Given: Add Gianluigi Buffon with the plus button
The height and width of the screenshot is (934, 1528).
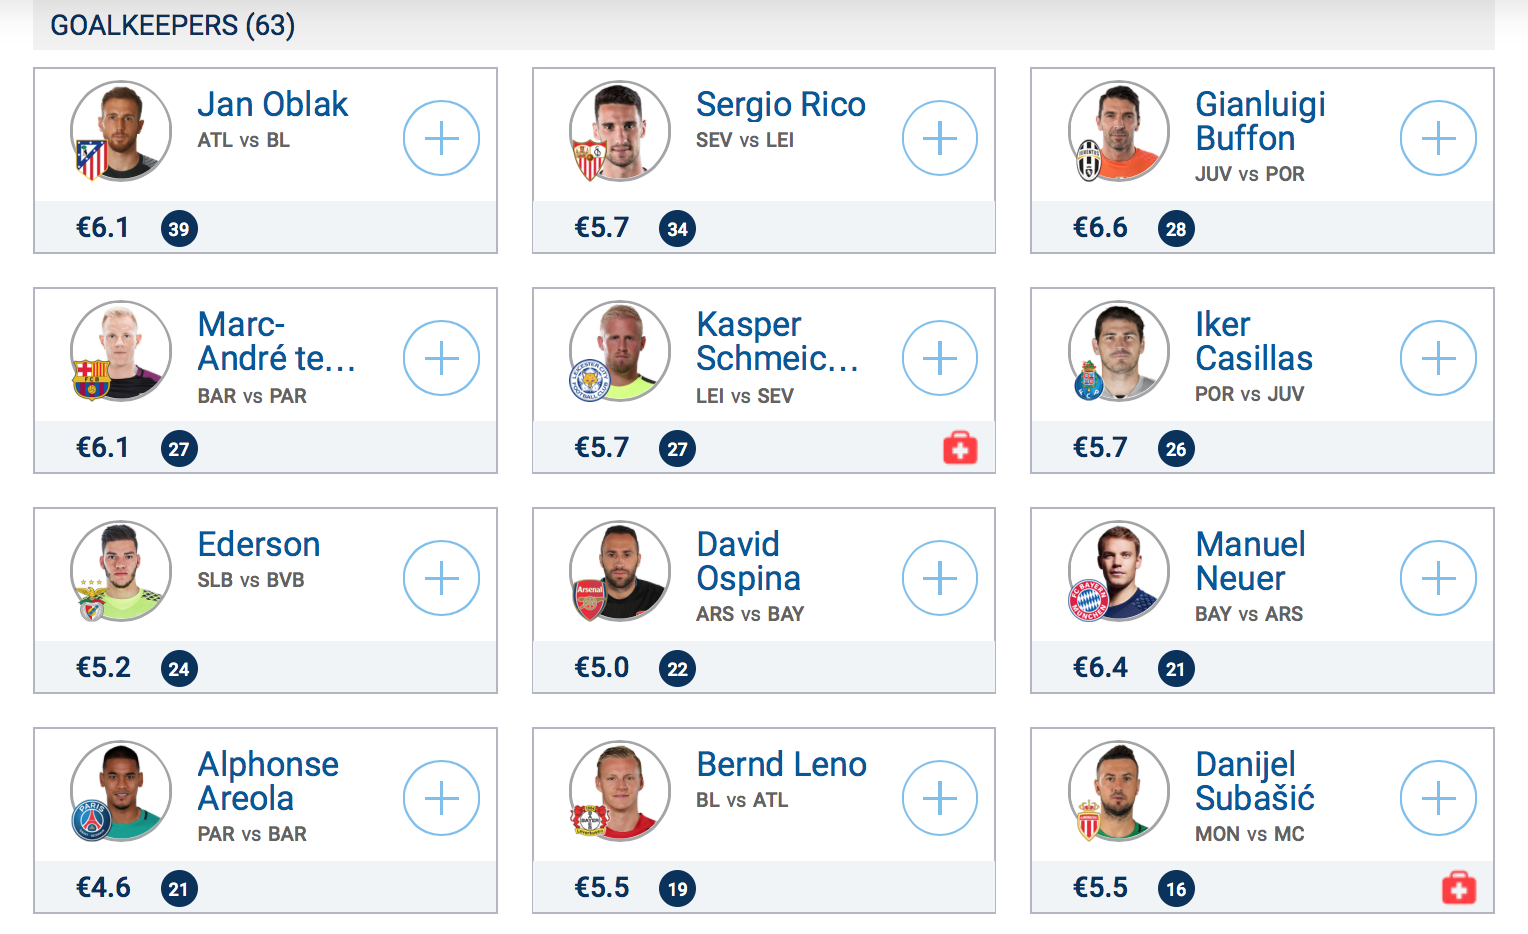Looking at the screenshot, I should tap(1438, 138).
